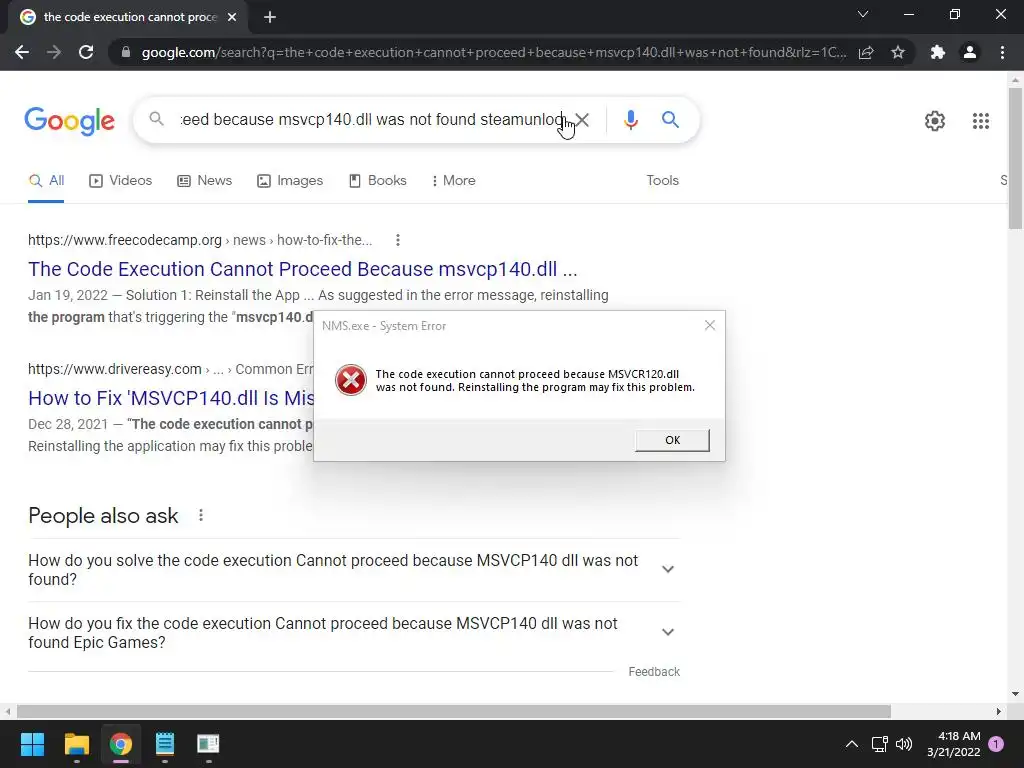Open Chrome's three-dot menu
Screen dimensions: 1024x768
1002,52
